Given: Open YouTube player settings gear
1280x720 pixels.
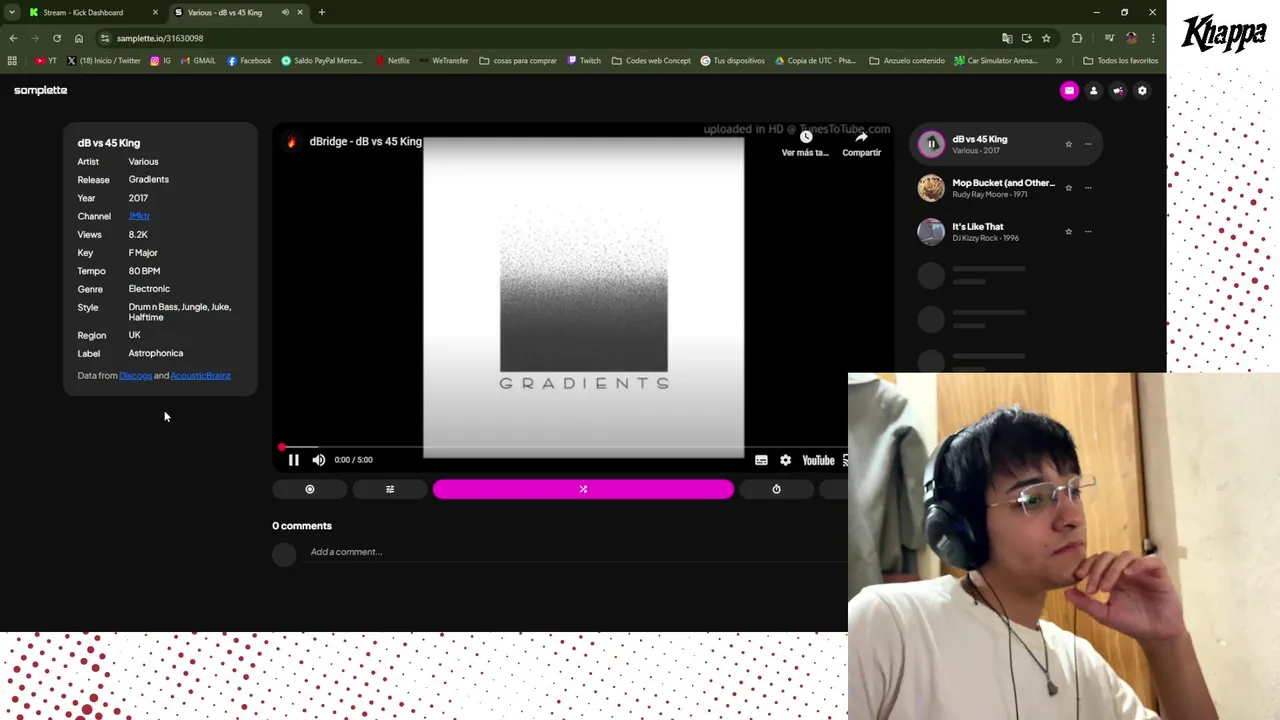Looking at the screenshot, I should coord(786,460).
